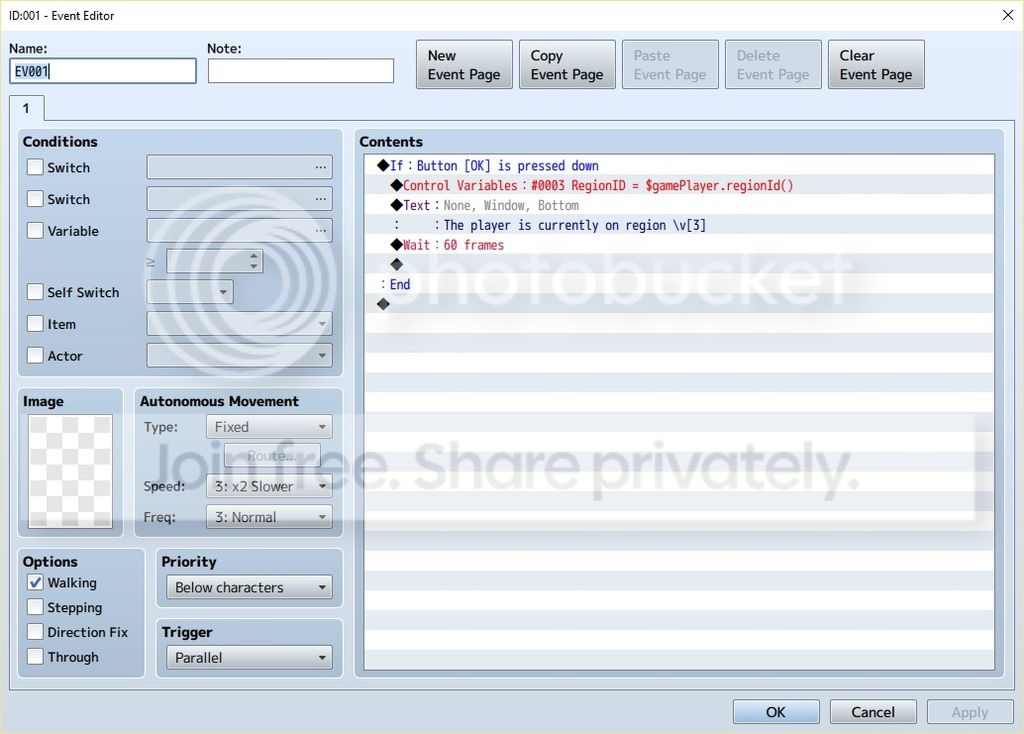The height and width of the screenshot is (734, 1024).
Task: Focus the Note input field
Action: 301,71
